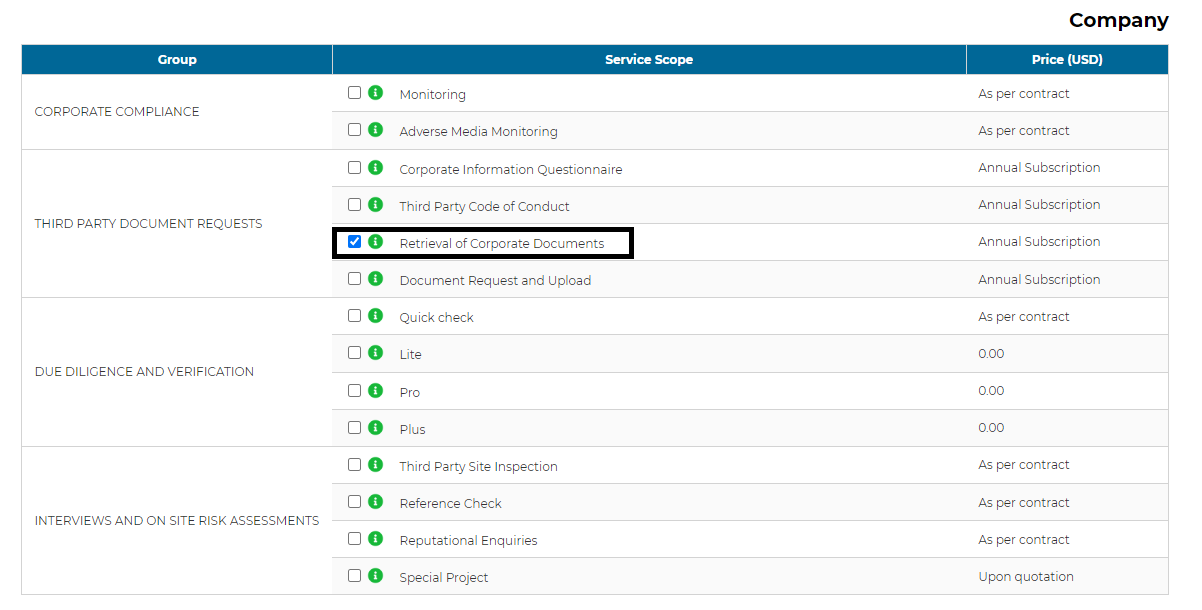The image size is (1202, 610).
Task: Click info icon beside Special Project
Action: [x=376, y=576]
